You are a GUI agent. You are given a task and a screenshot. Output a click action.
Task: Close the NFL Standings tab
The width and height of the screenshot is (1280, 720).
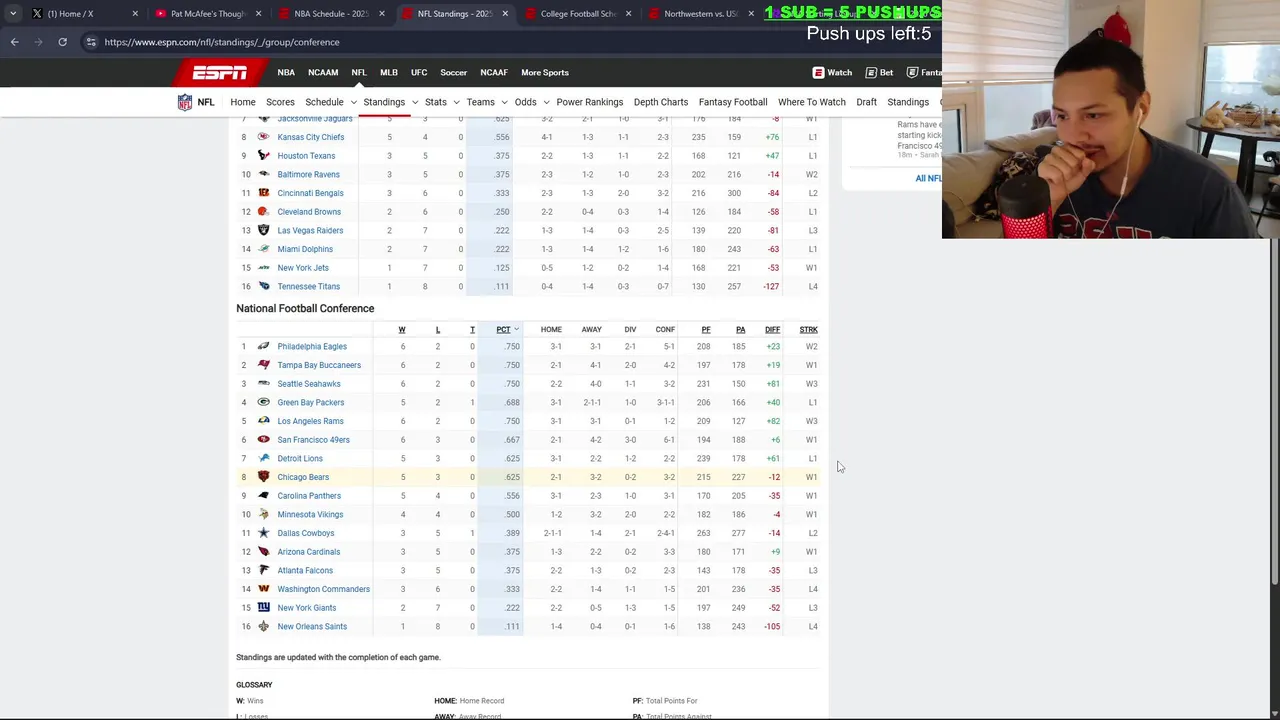[x=505, y=14]
